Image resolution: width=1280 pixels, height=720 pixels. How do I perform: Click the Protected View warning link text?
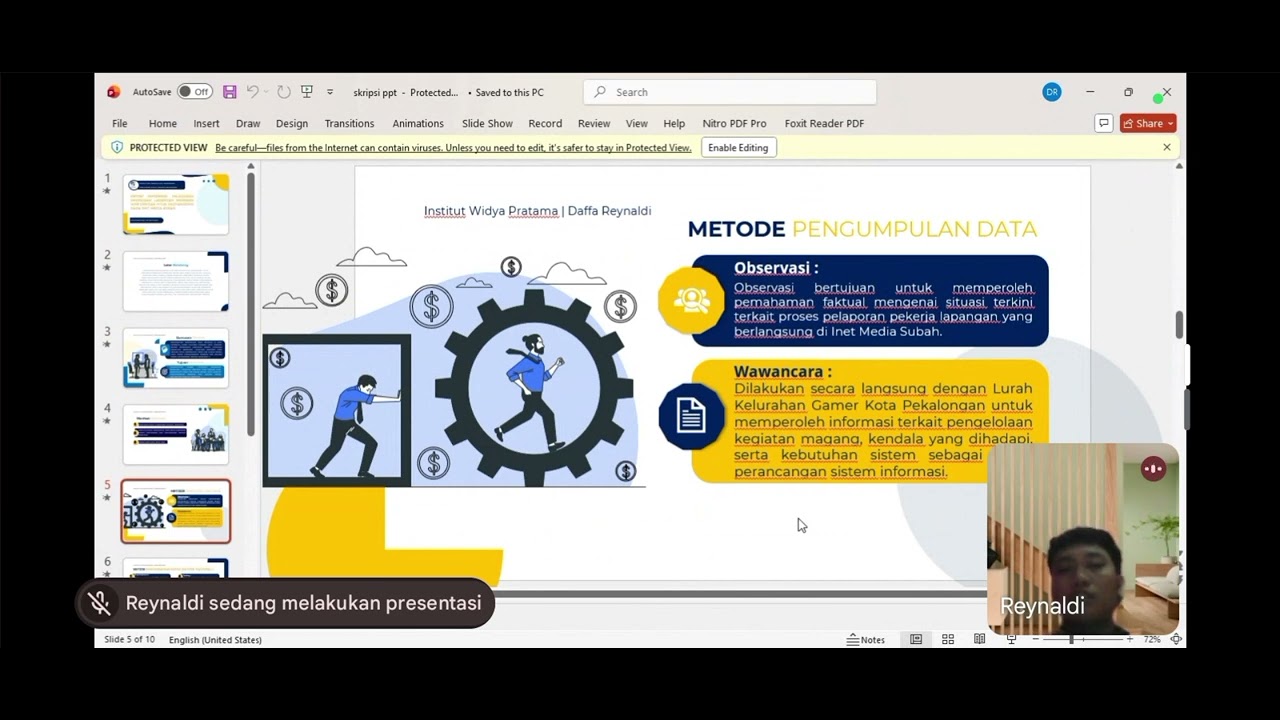(453, 148)
